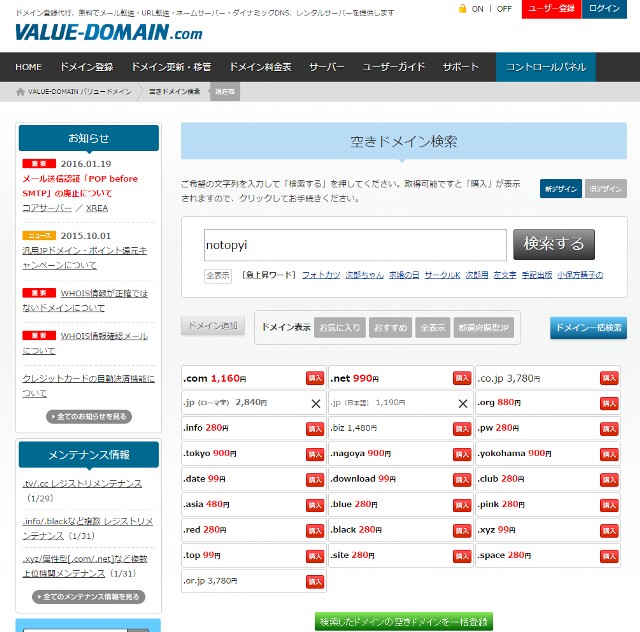Click the red purchase icon for .info
This screenshot has width=640, height=632.
point(315,429)
